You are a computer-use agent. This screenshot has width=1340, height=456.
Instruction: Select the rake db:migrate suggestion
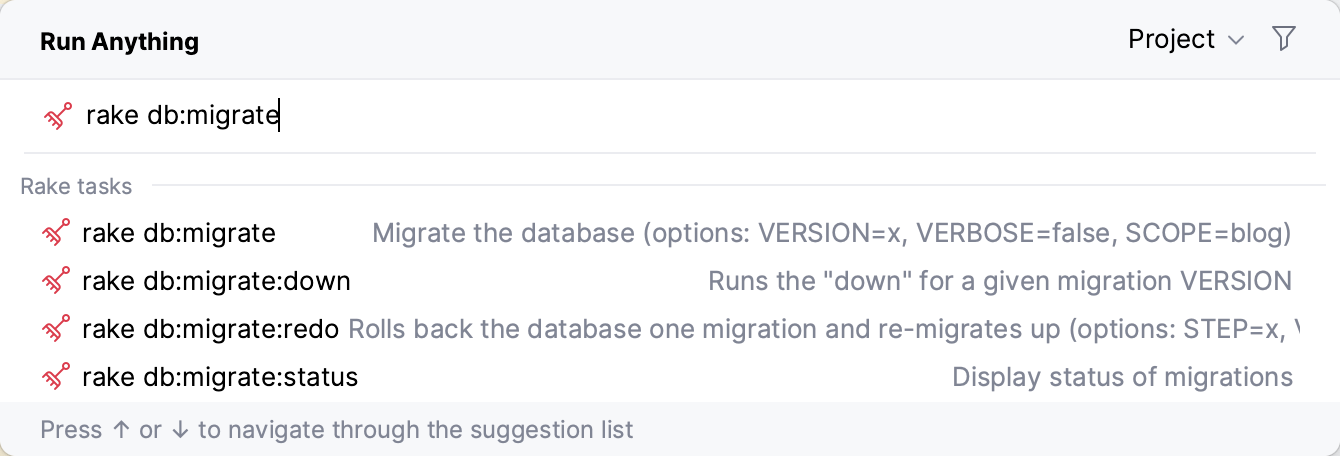pyautogui.click(x=179, y=233)
